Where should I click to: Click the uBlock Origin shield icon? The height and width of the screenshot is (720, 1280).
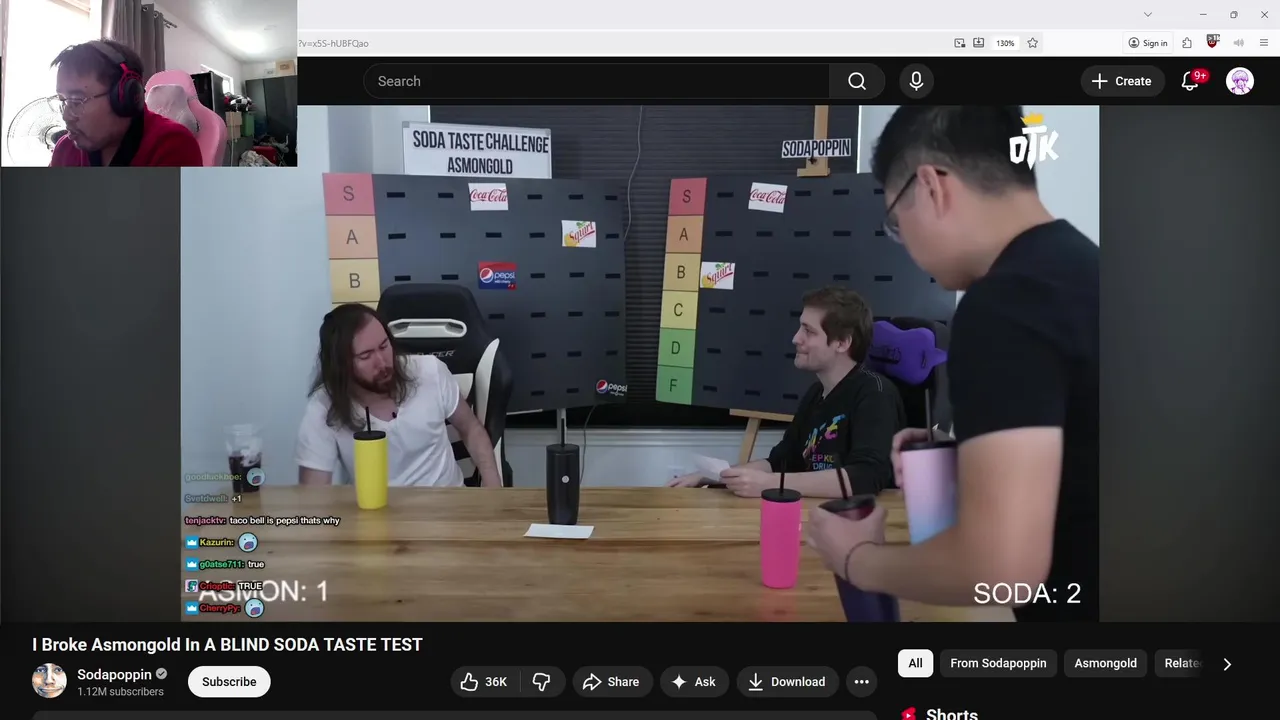(1213, 42)
